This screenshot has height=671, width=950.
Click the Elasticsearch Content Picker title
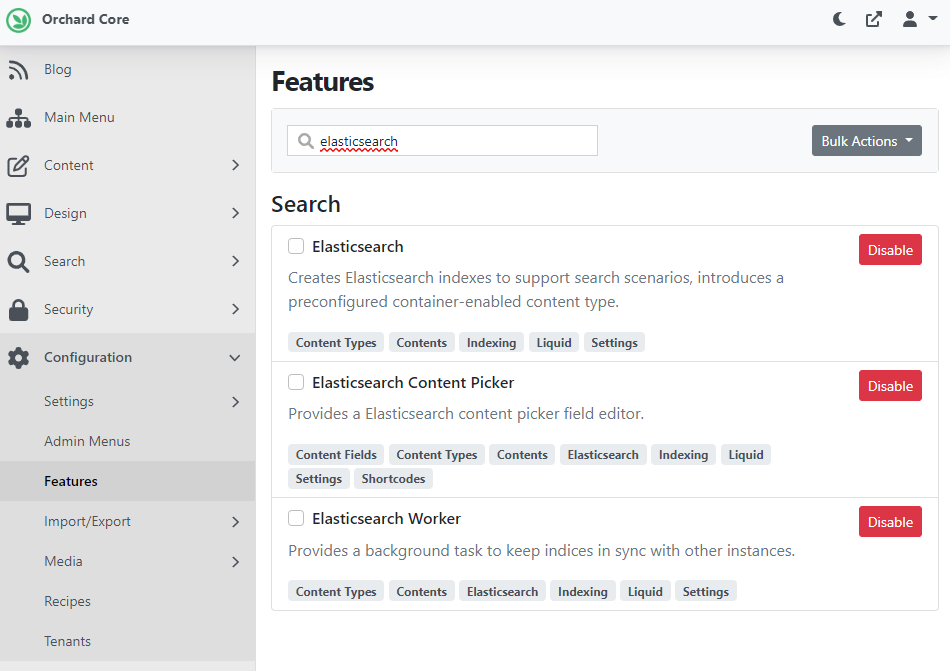click(413, 383)
